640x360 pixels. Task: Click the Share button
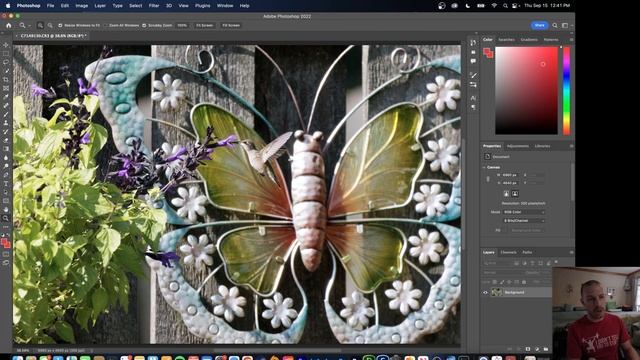539,25
